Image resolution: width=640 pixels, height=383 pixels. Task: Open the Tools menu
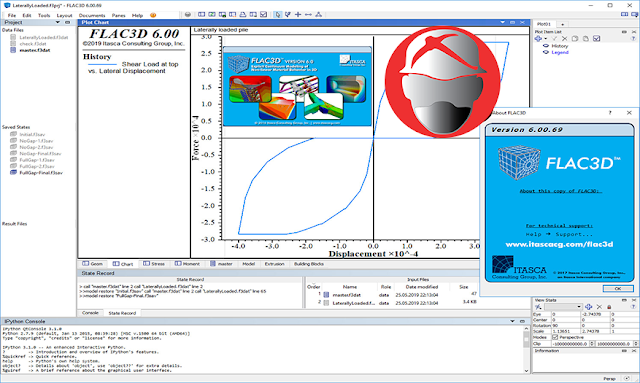(44, 16)
